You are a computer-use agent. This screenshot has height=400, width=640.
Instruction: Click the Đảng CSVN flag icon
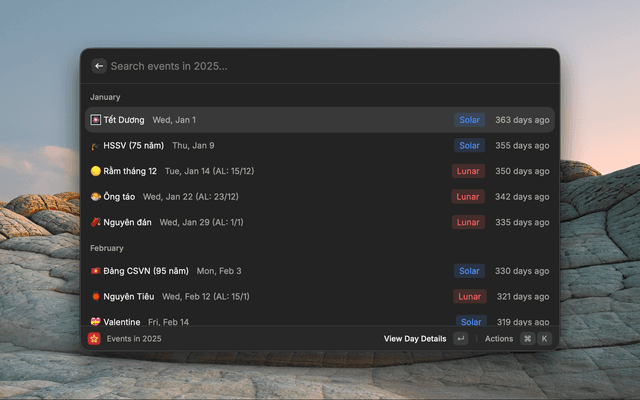pyautogui.click(x=95, y=271)
